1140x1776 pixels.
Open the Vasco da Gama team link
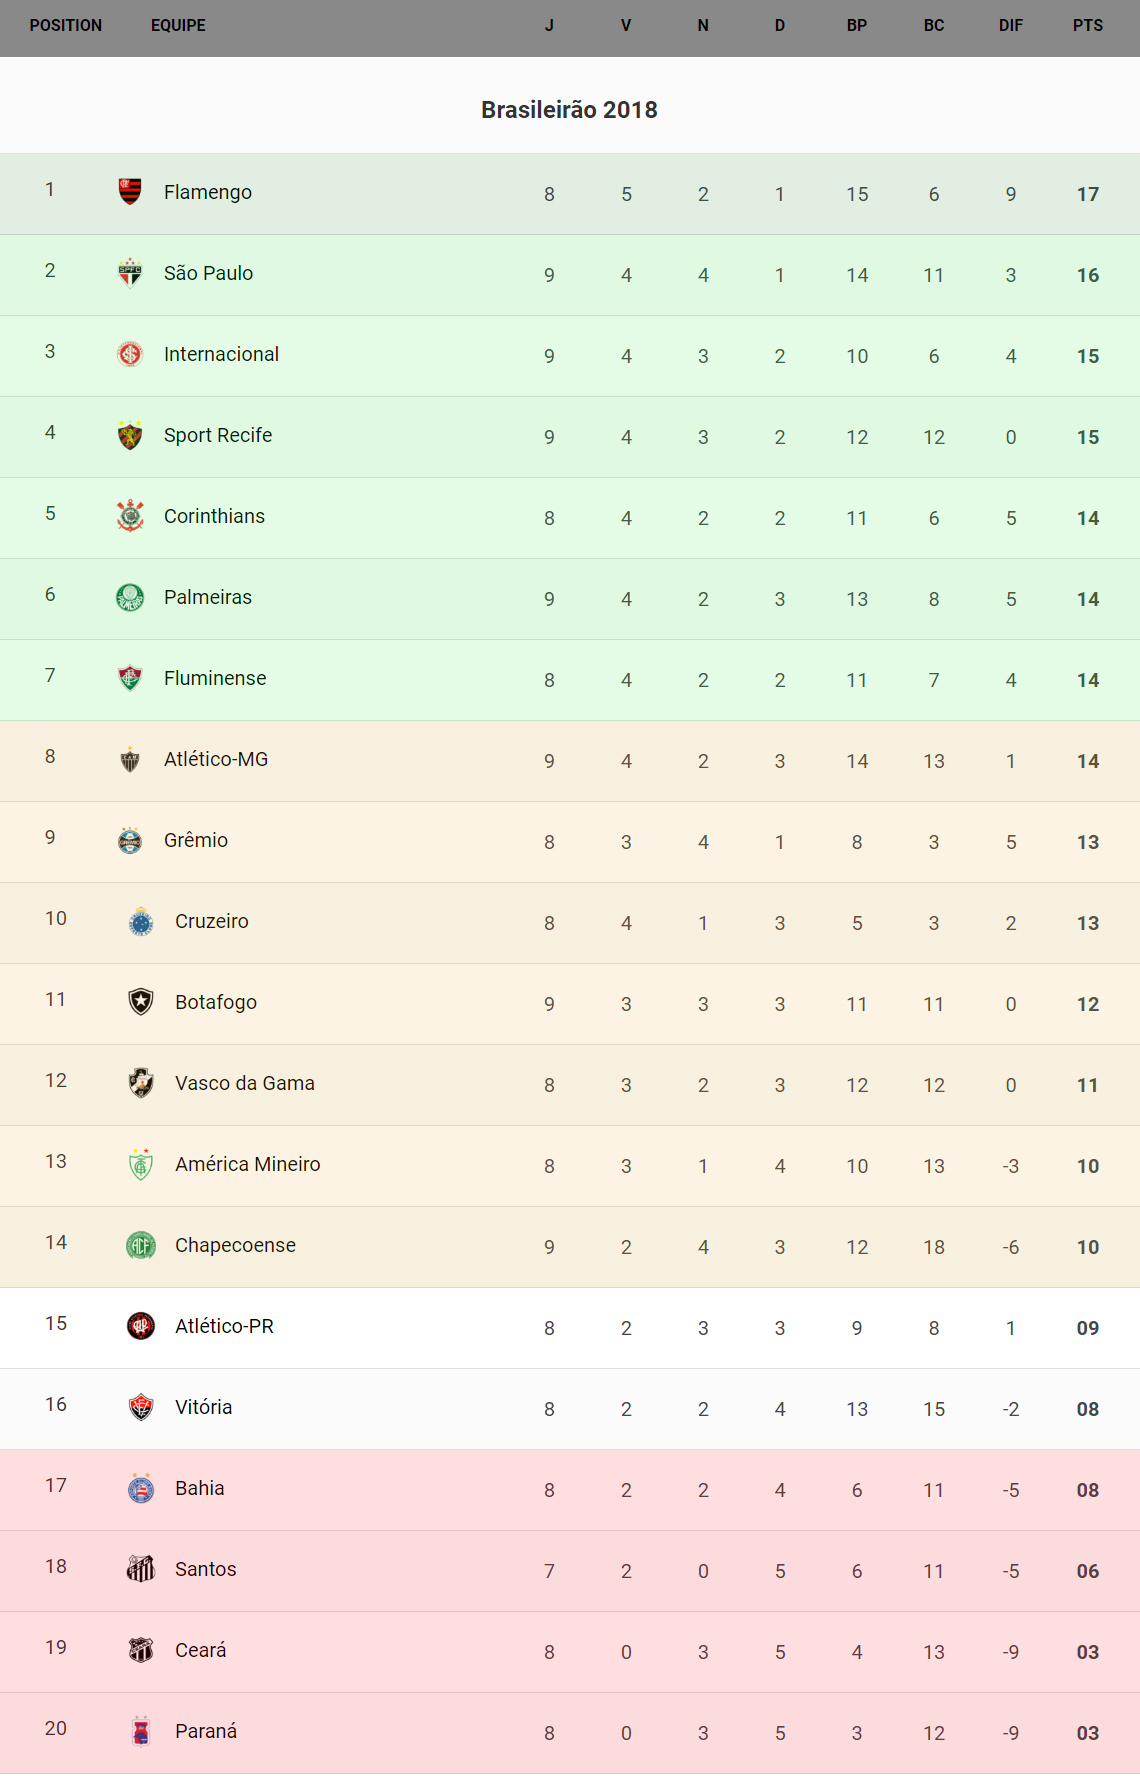point(244,1083)
